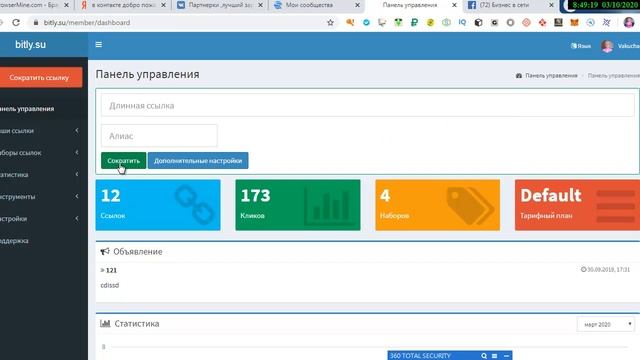Bookmark this page with the star icon

point(330,23)
